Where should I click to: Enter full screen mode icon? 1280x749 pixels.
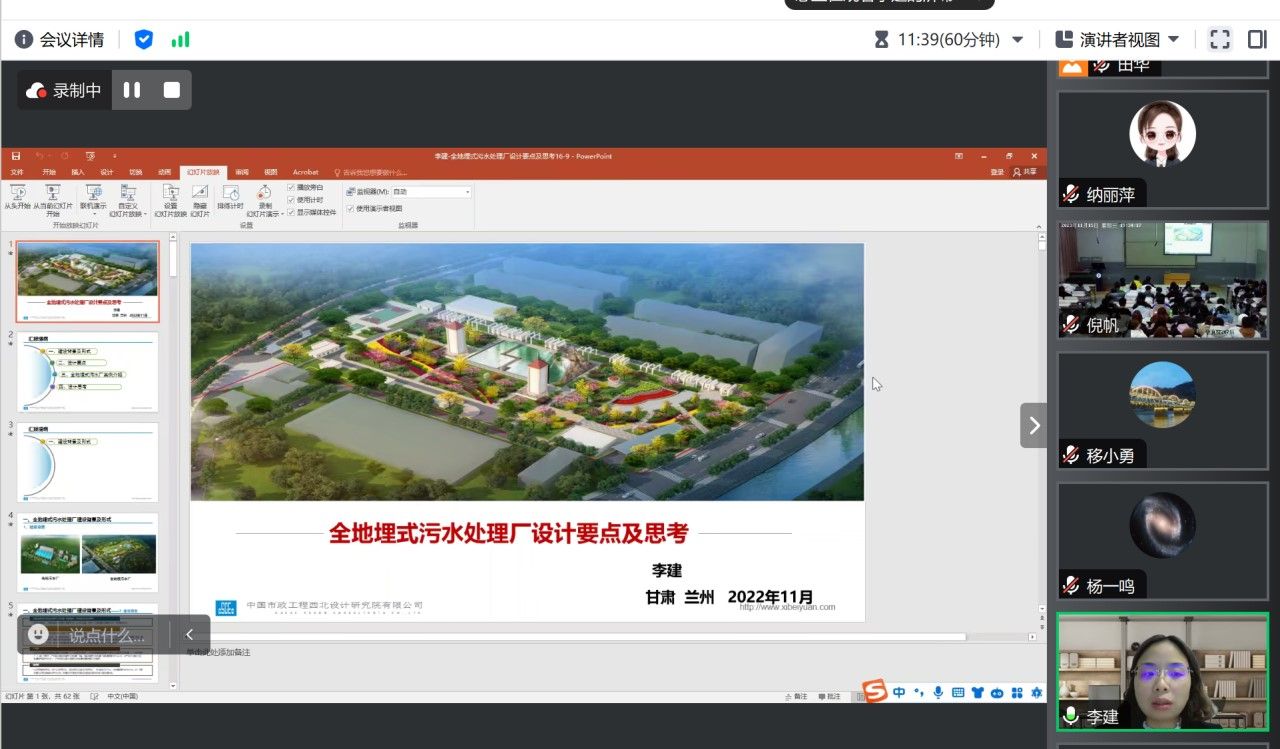point(1220,39)
